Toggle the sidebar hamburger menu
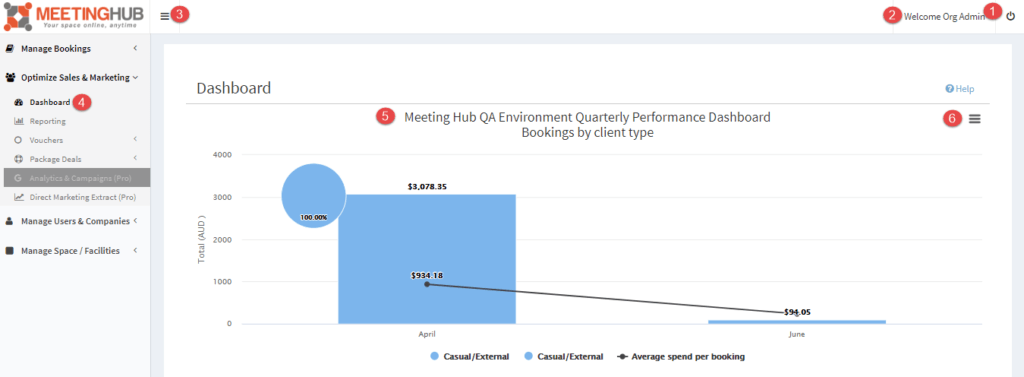Screen dimensions: 1024x377 click(165, 16)
